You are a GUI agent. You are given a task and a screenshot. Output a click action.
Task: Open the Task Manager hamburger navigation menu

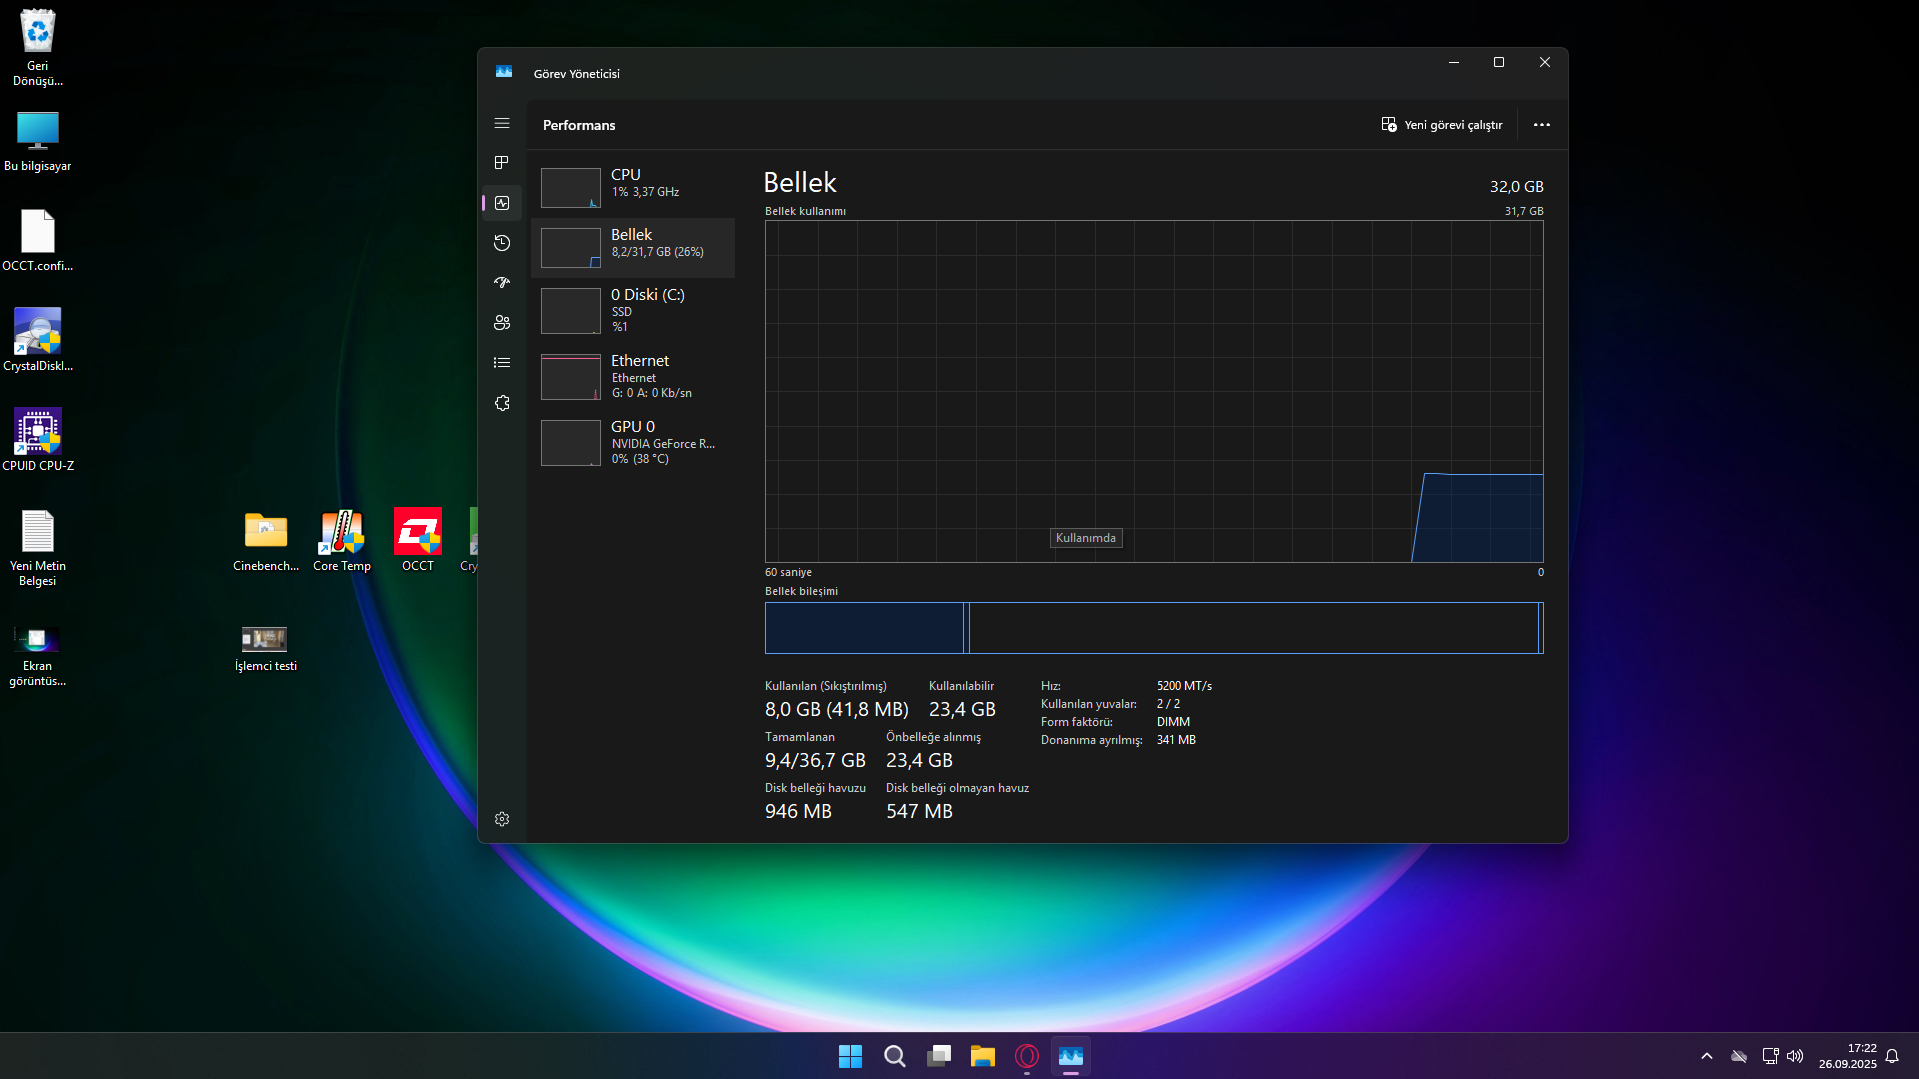(x=502, y=123)
